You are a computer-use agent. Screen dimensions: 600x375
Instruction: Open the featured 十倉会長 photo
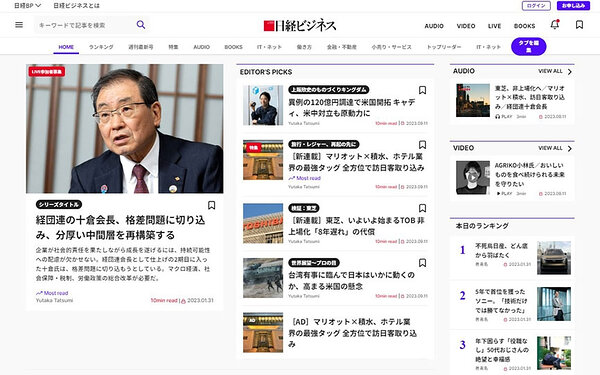click(125, 129)
